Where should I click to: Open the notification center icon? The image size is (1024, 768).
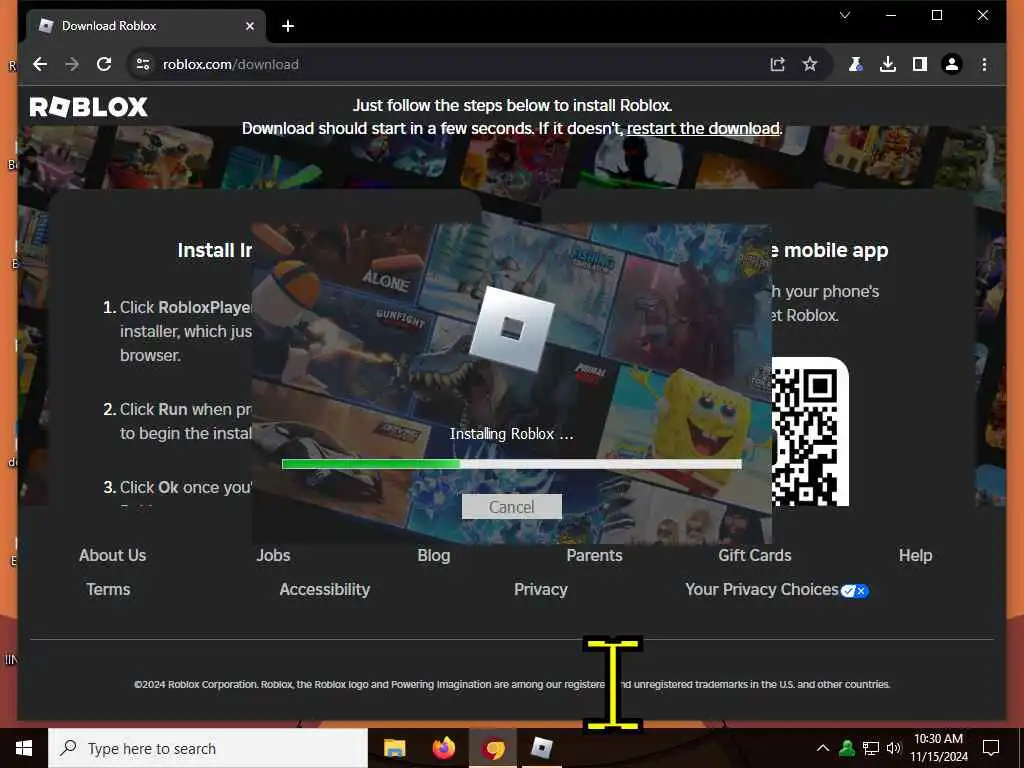click(x=991, y=748)
